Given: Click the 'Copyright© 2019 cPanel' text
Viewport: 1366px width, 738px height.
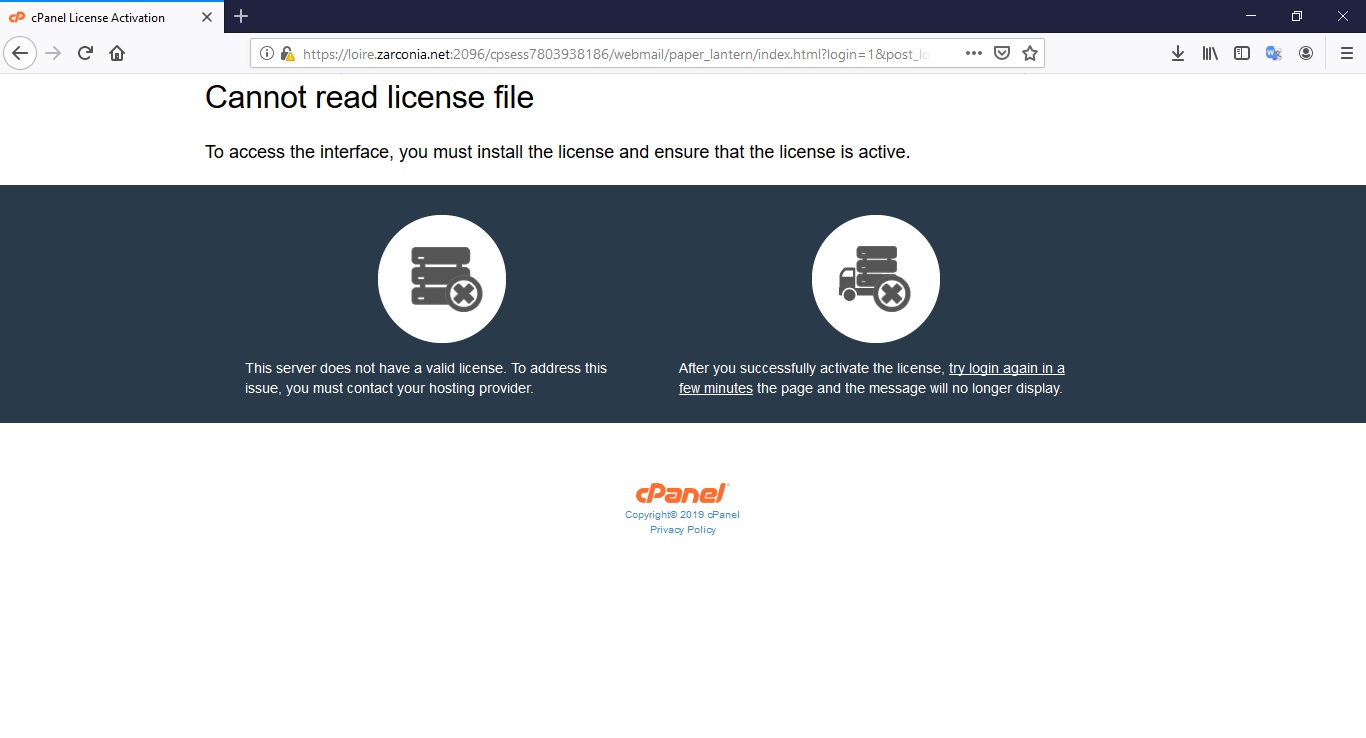Looking at the screenshot, I should pos(683,515).
